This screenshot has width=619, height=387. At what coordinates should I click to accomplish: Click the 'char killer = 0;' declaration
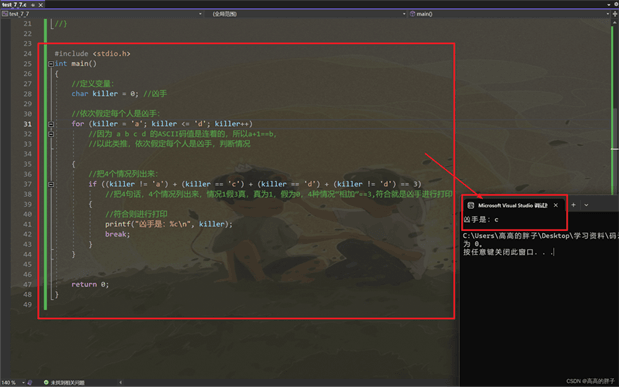pos(105,94)
